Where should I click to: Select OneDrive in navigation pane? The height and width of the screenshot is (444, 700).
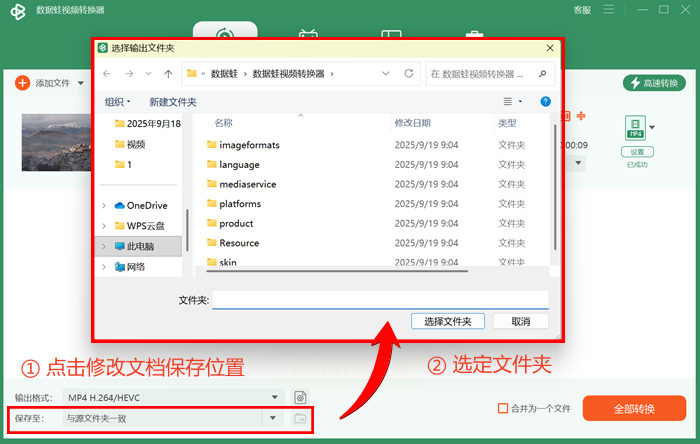click(141, 205)
